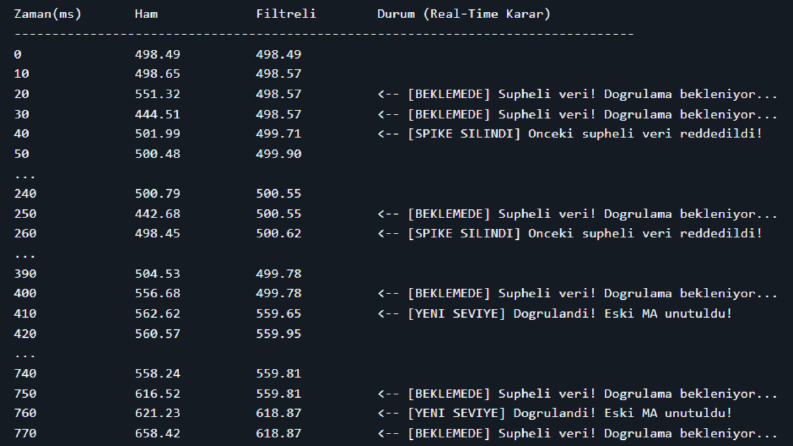Select raw value 504.53

click(x=157, y=274)
